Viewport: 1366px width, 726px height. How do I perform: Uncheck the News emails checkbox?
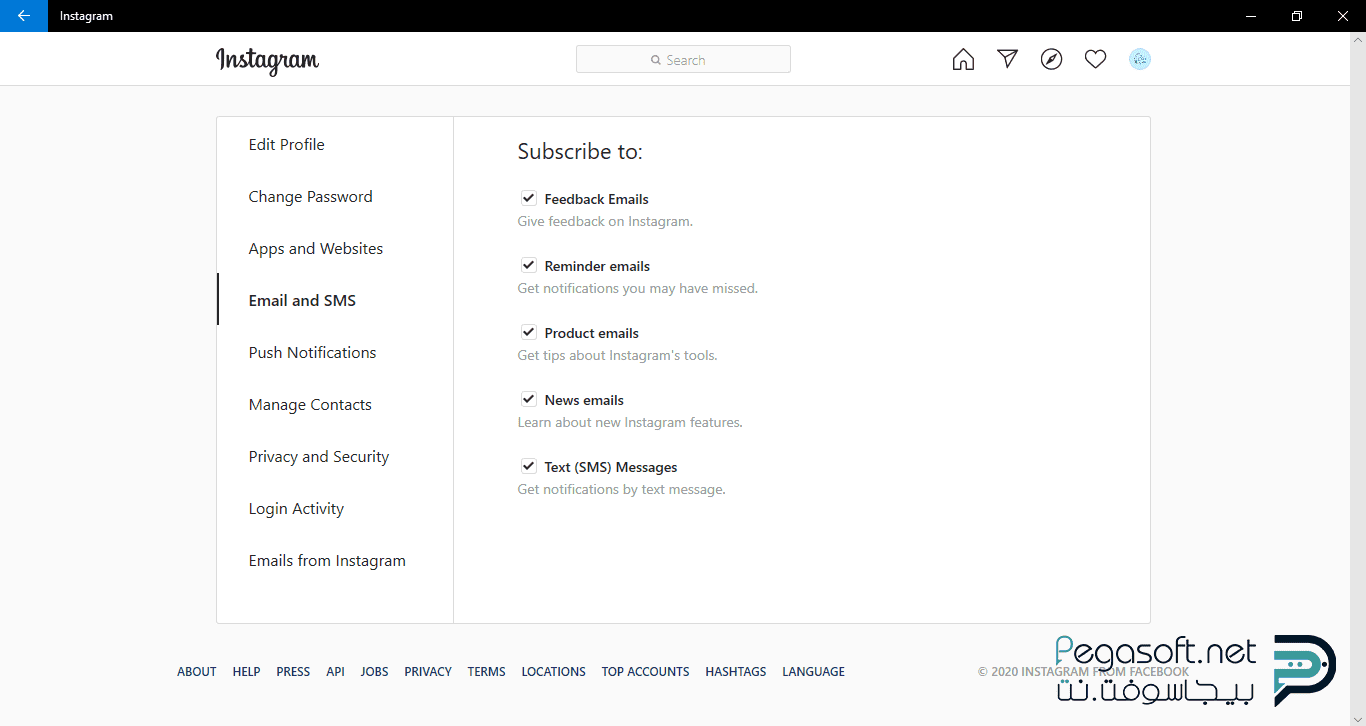pyautogui.click(x=529, y=399)
